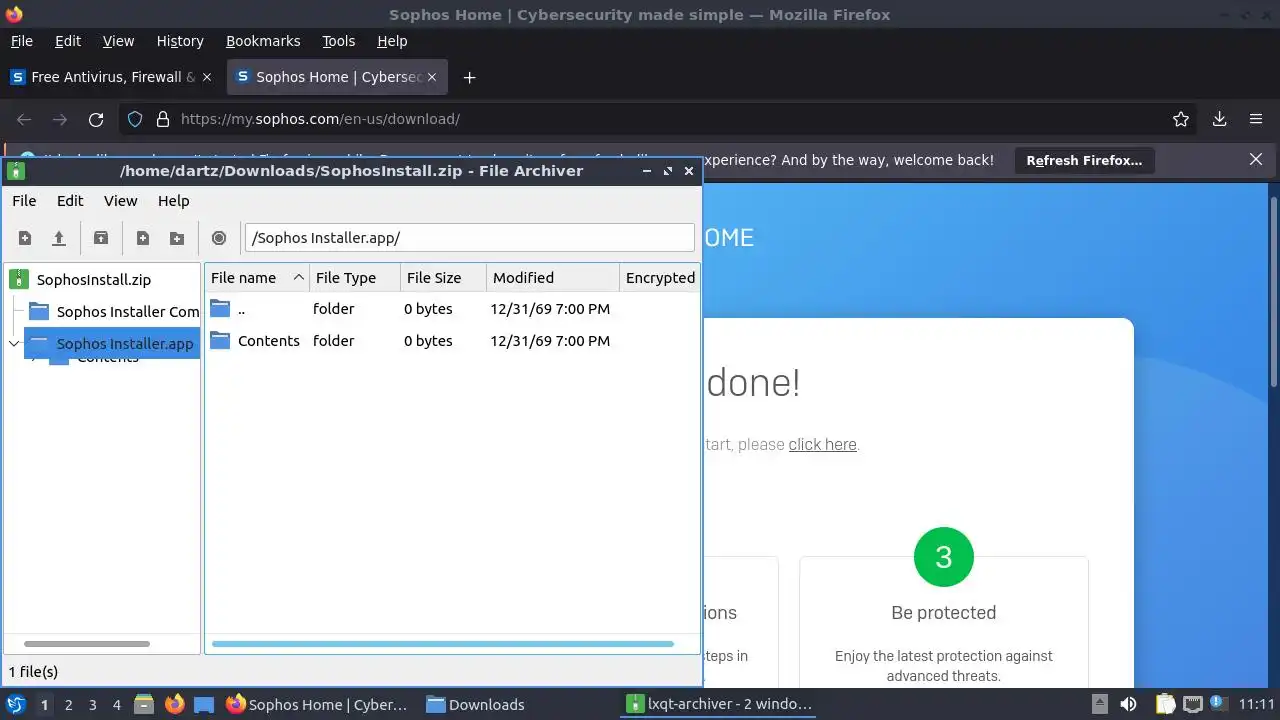This screenshot has width=1280, height=720.
Task: Reload the page in Firefox
Action: 96,119
